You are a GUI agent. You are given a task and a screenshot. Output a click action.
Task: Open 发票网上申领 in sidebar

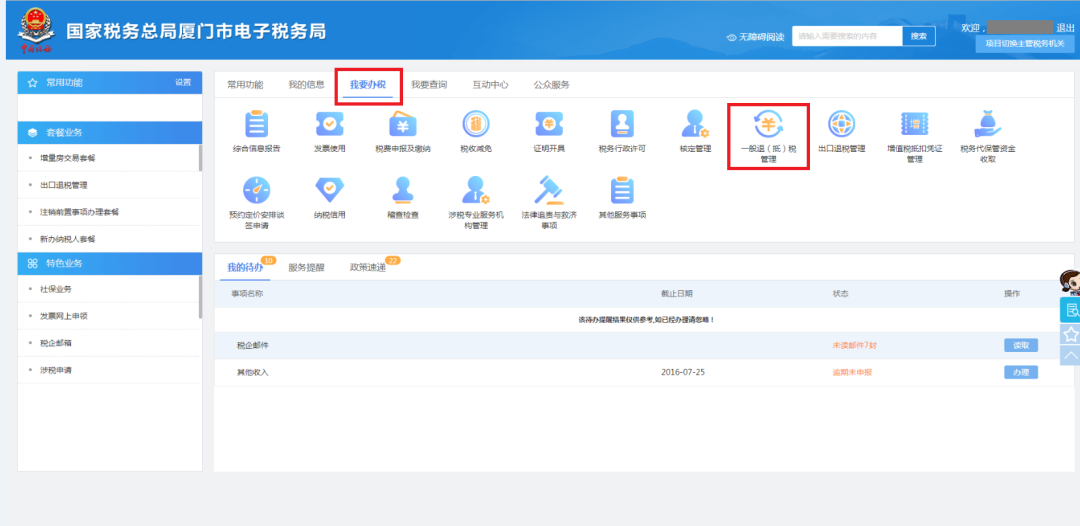[x=63, y=316]
